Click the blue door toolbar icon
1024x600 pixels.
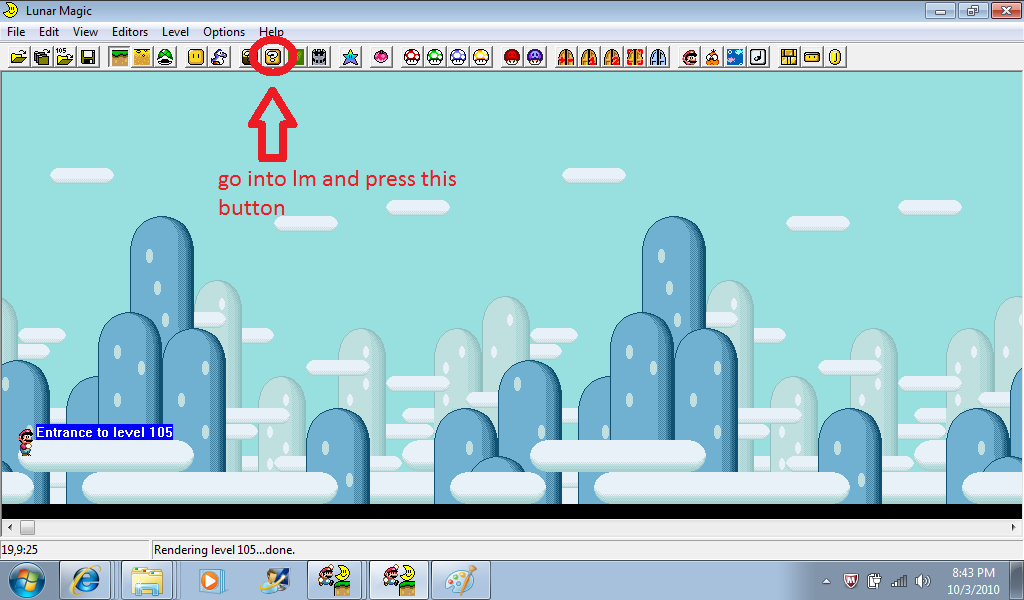click(658, 57)
